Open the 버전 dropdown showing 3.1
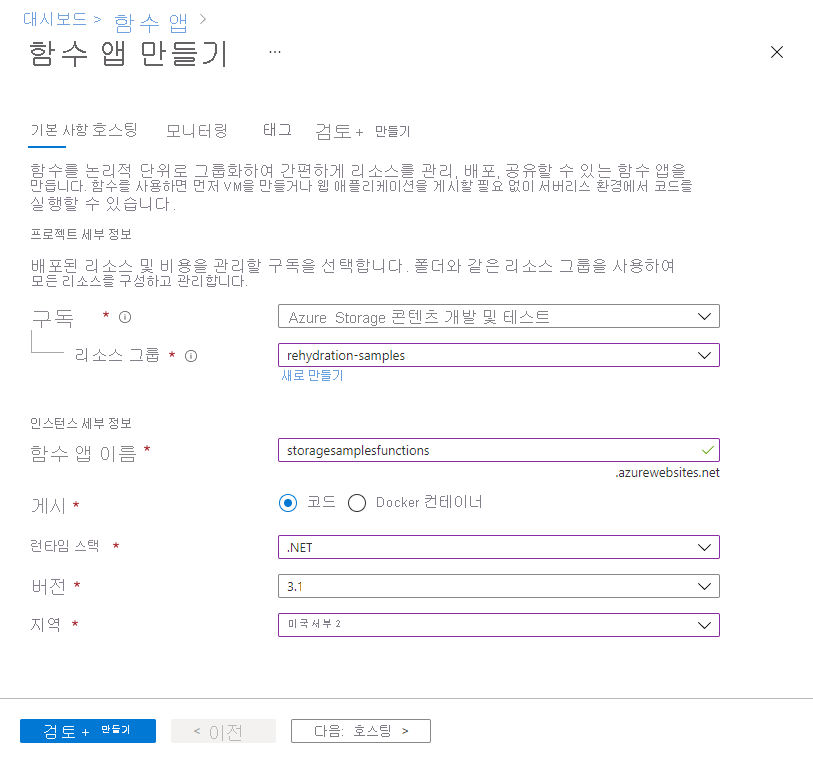The width and height of the screenshot is (813, 763). coord(498,586)
